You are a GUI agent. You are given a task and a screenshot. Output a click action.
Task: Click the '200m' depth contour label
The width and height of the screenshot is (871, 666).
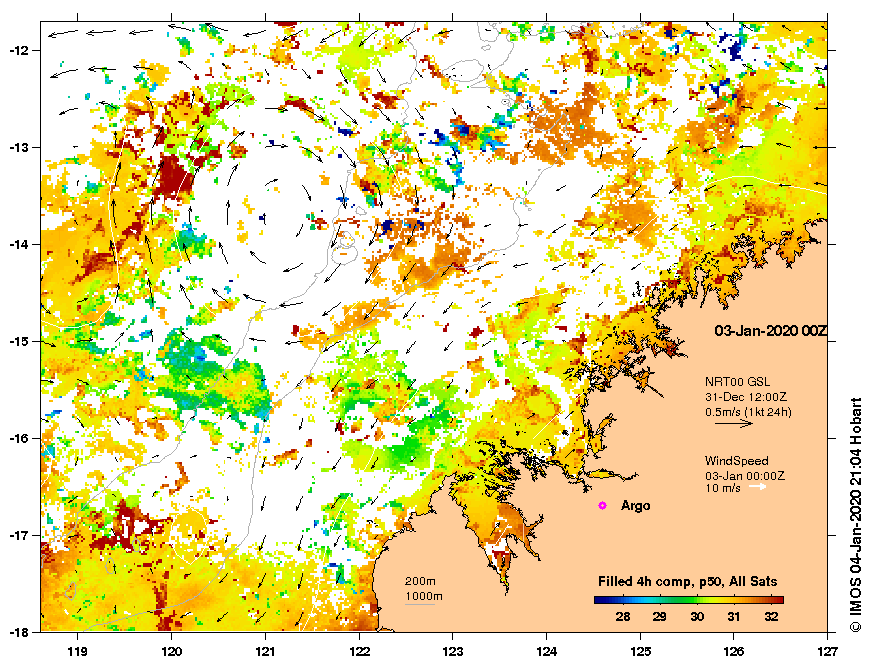(420, 582)
